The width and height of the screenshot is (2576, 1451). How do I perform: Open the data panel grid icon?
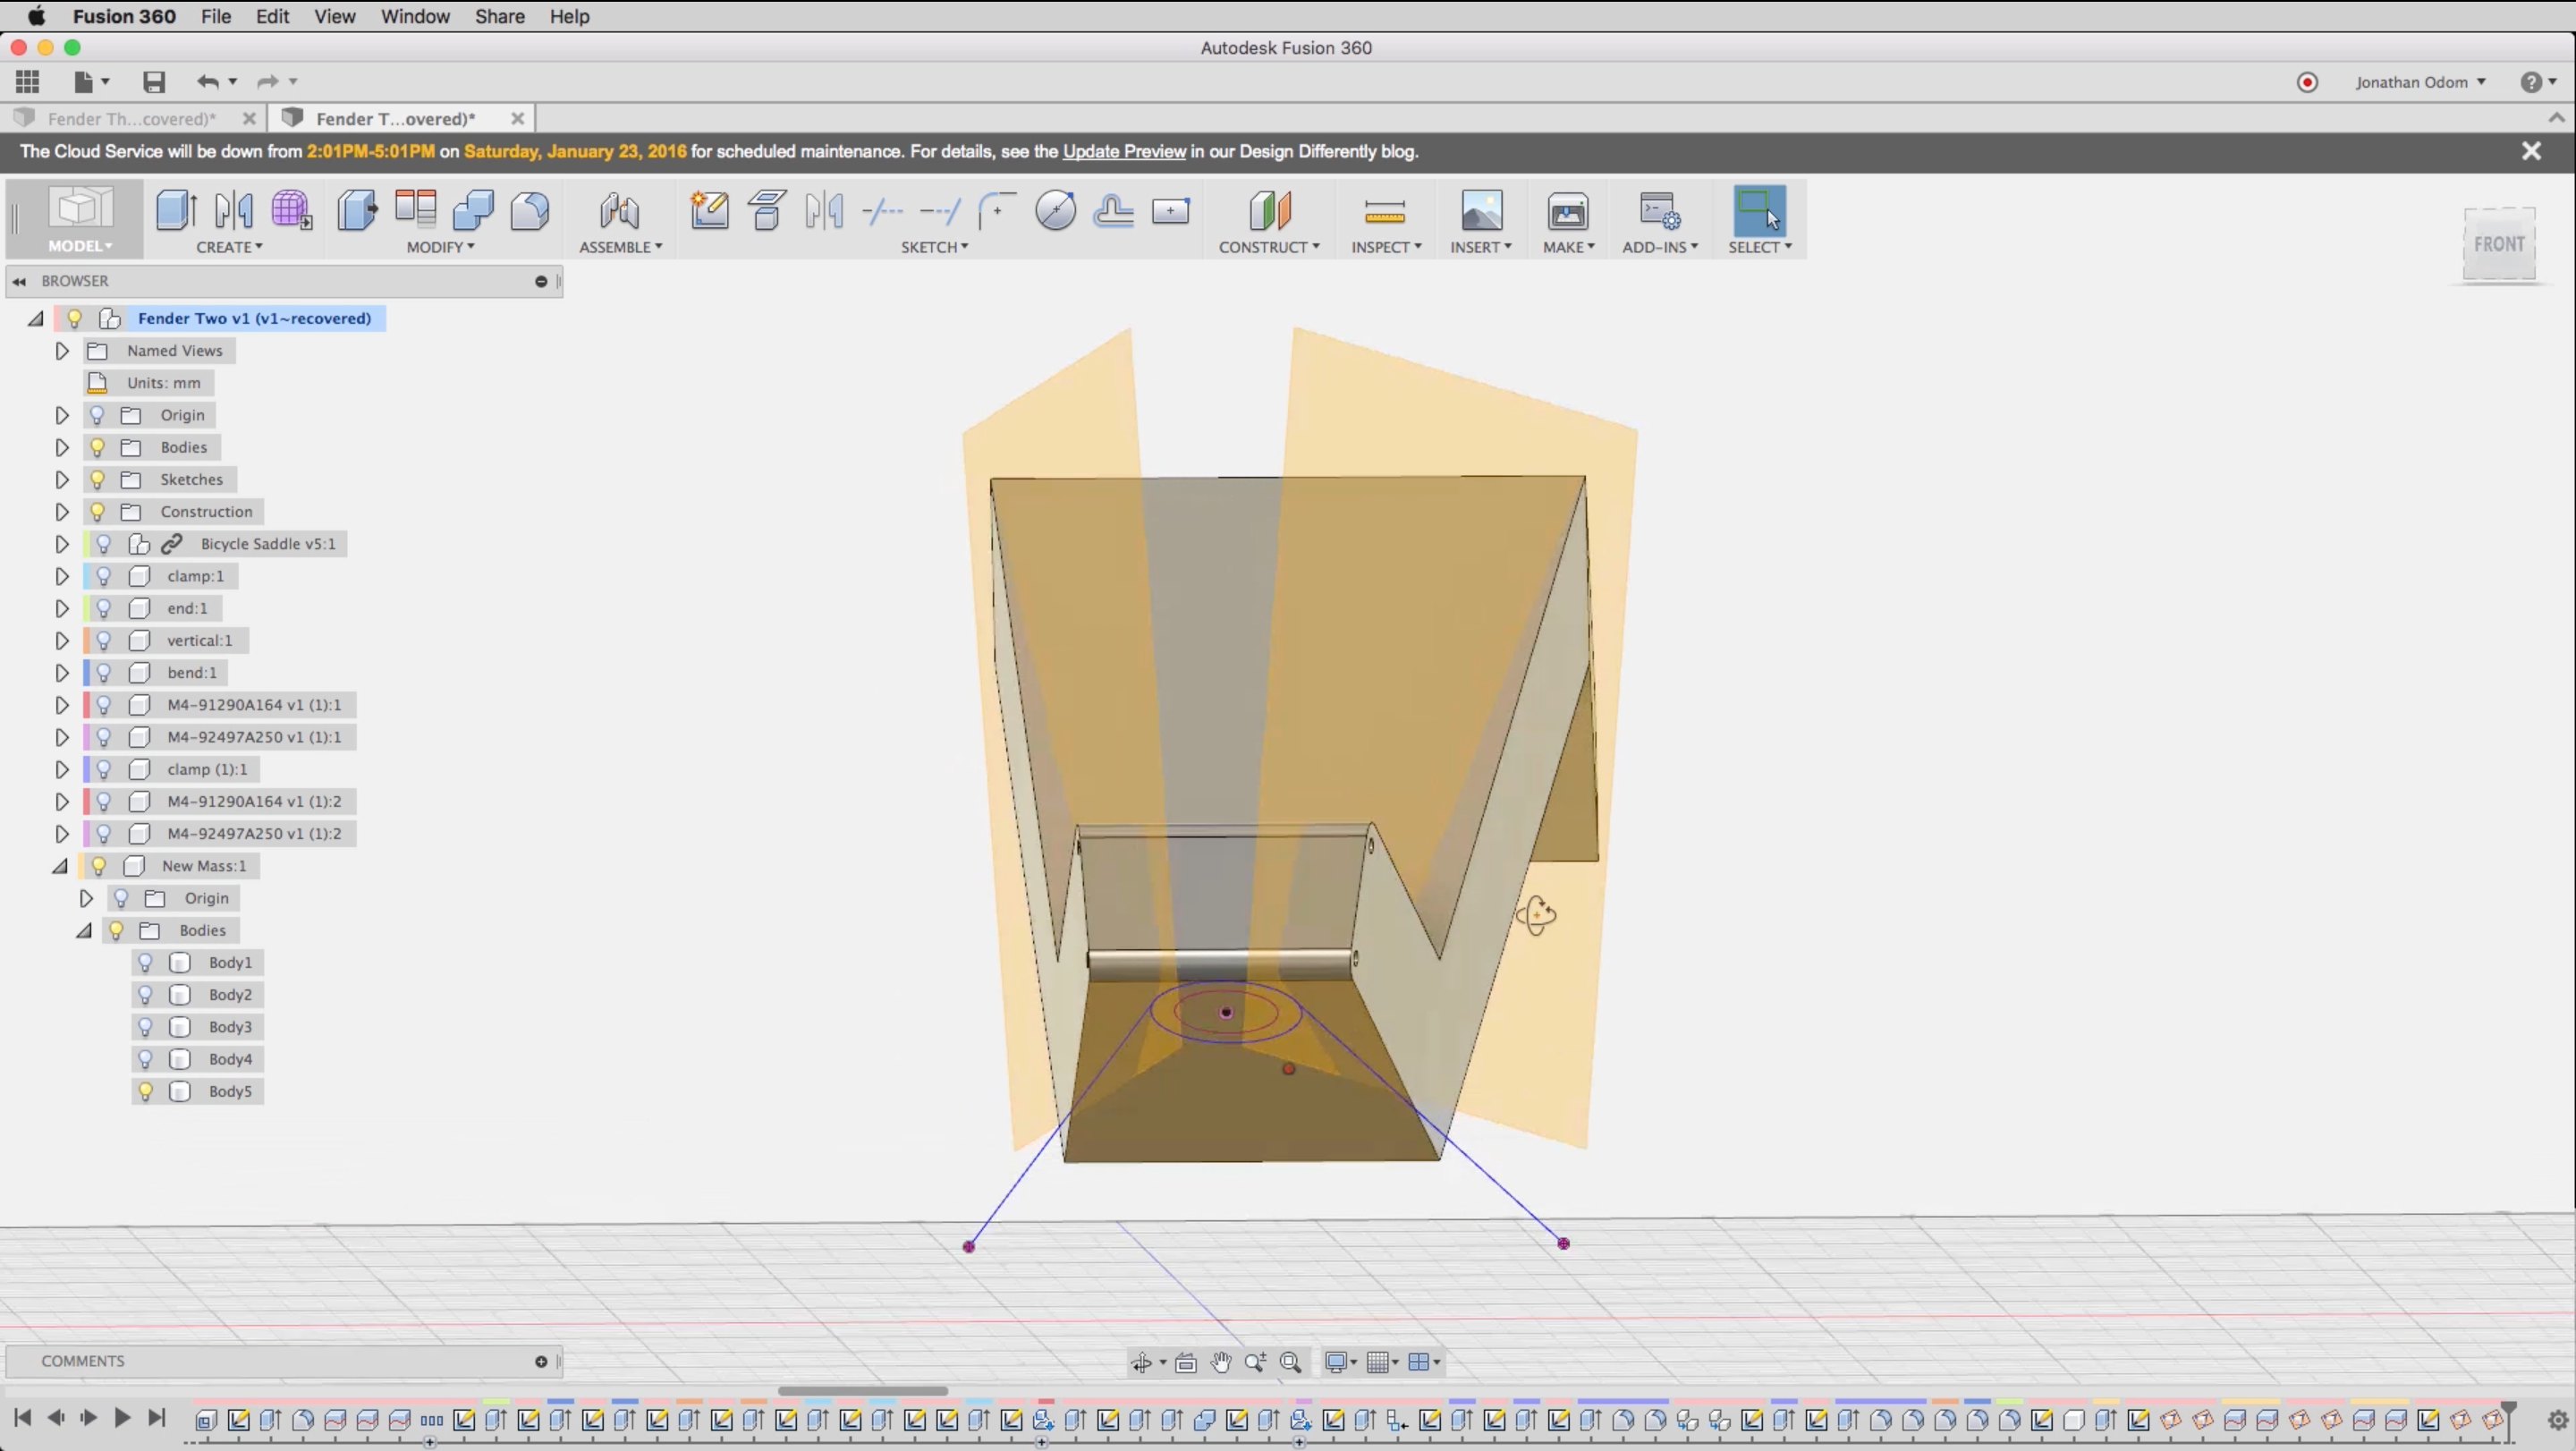pyautogui.click(x=27, y=82)
